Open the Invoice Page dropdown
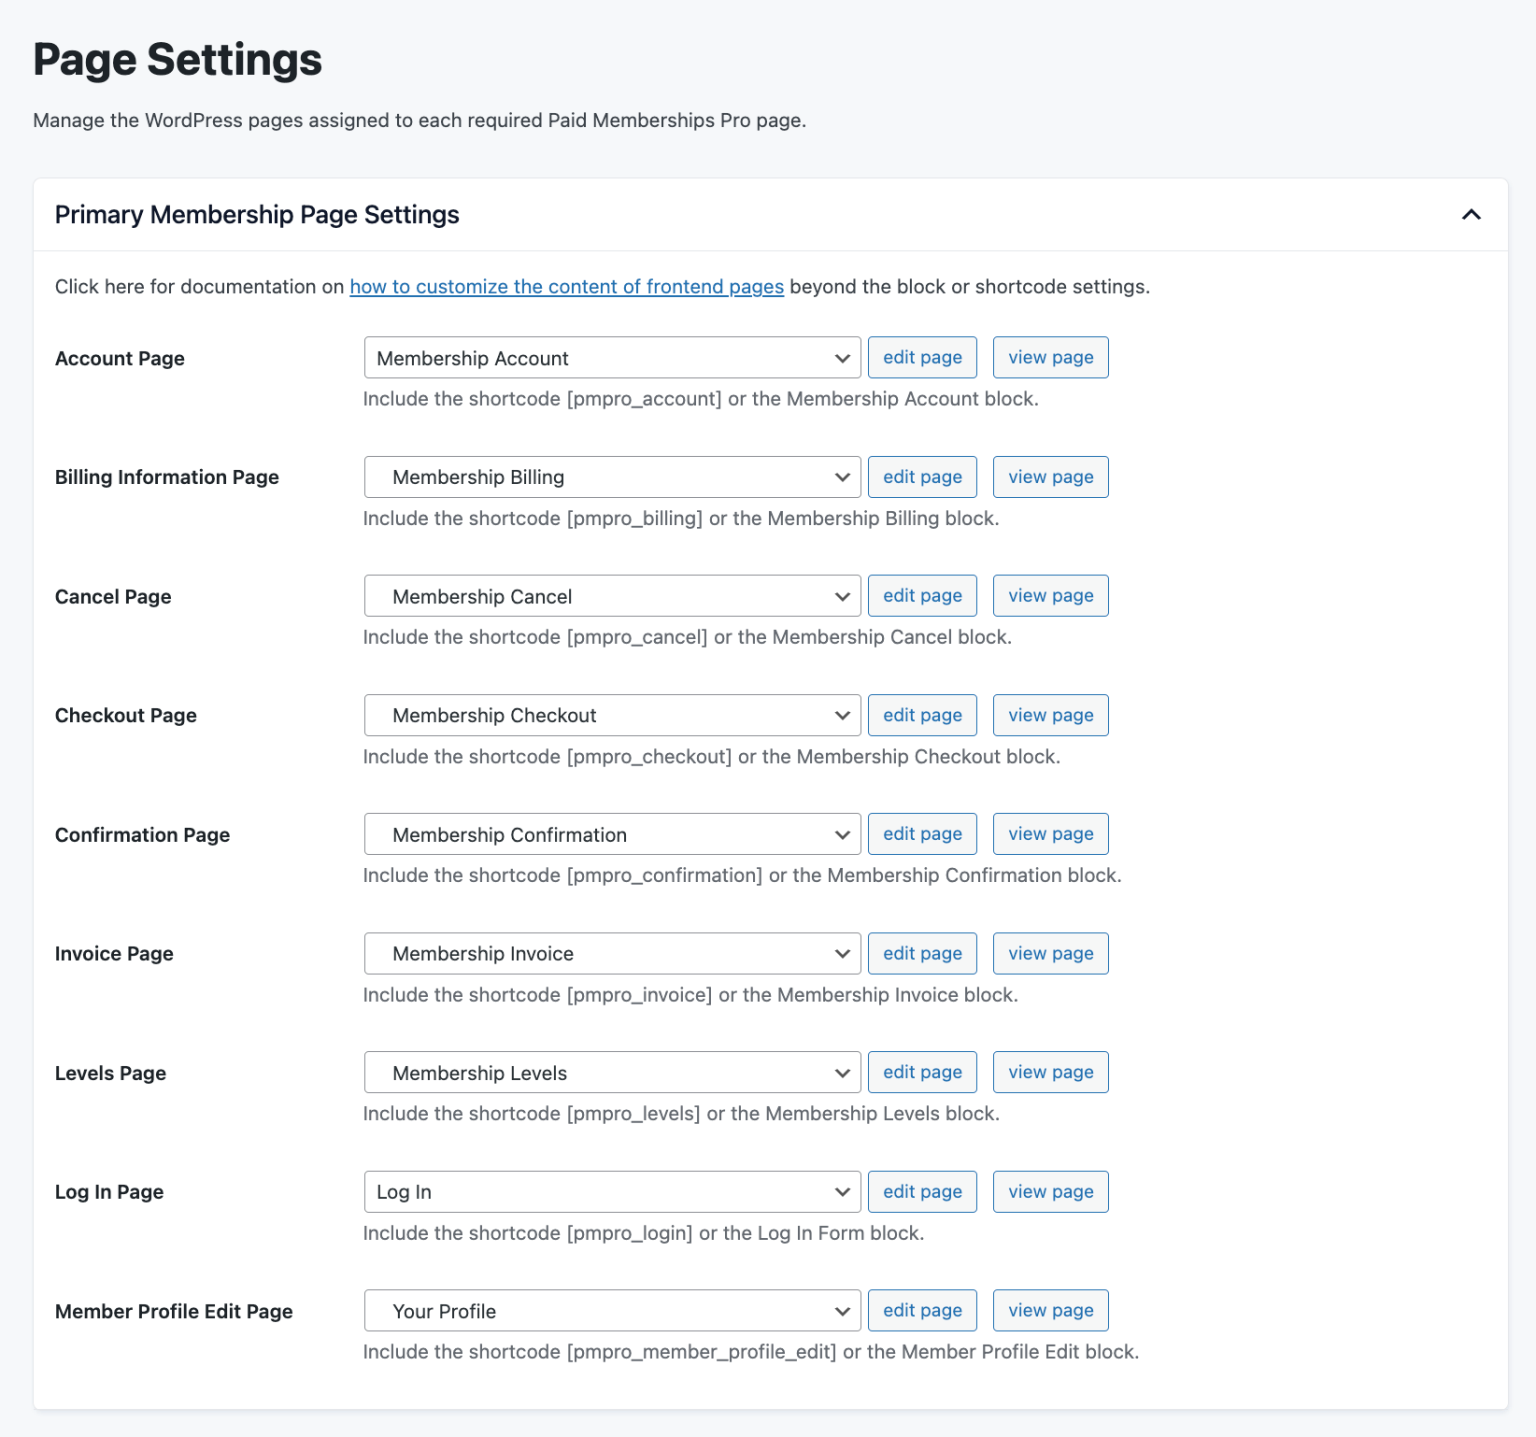The height and width of the screenshot is (1437, 1536). [x=611, y=953]
